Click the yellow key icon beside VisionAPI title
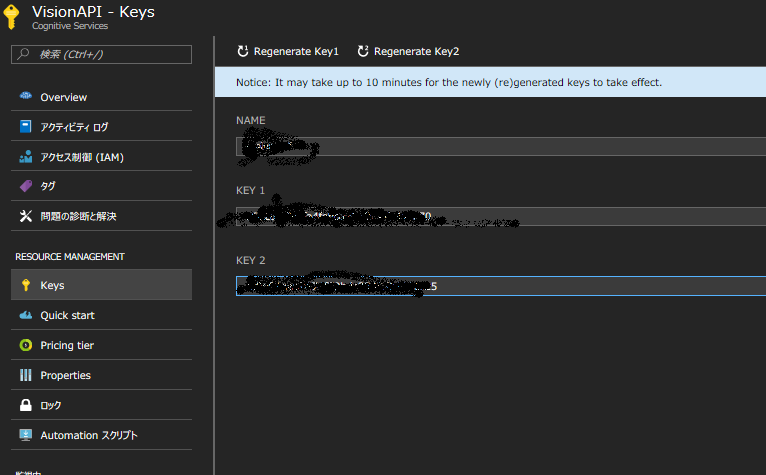Screen dimensions: 766x475 11,17
